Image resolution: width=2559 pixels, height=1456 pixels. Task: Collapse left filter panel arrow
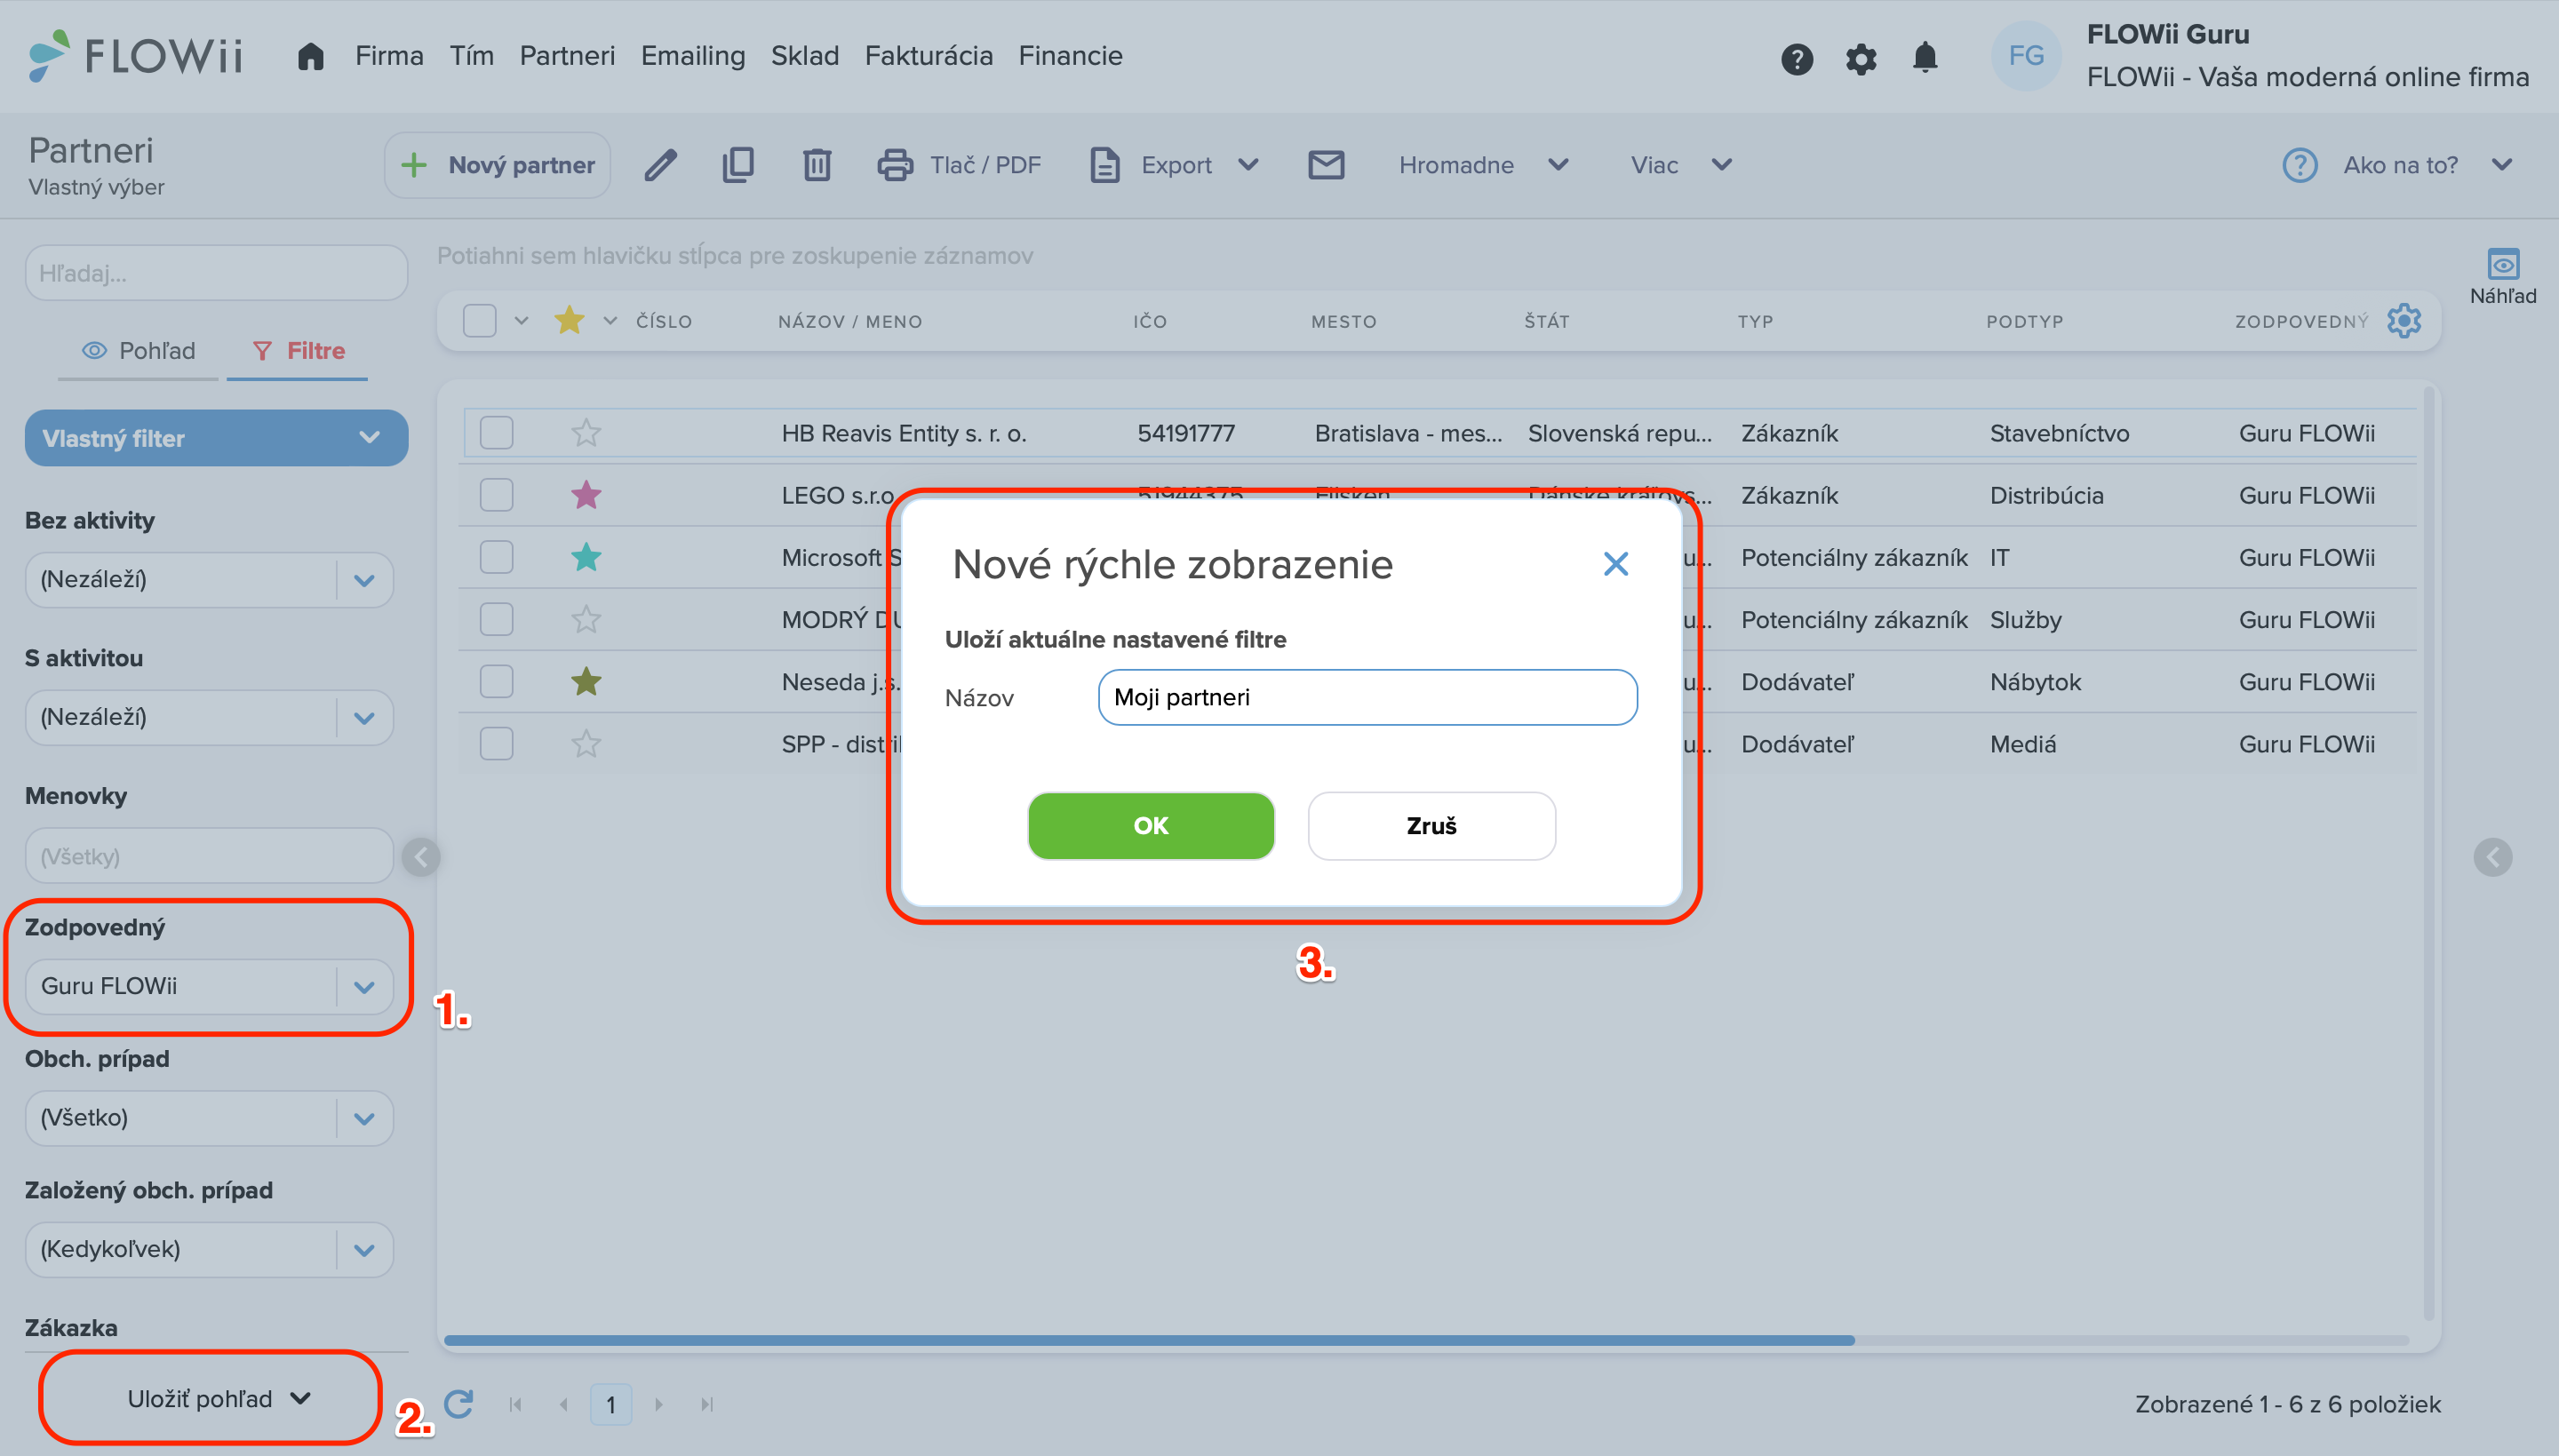click(x=421, y=857)
